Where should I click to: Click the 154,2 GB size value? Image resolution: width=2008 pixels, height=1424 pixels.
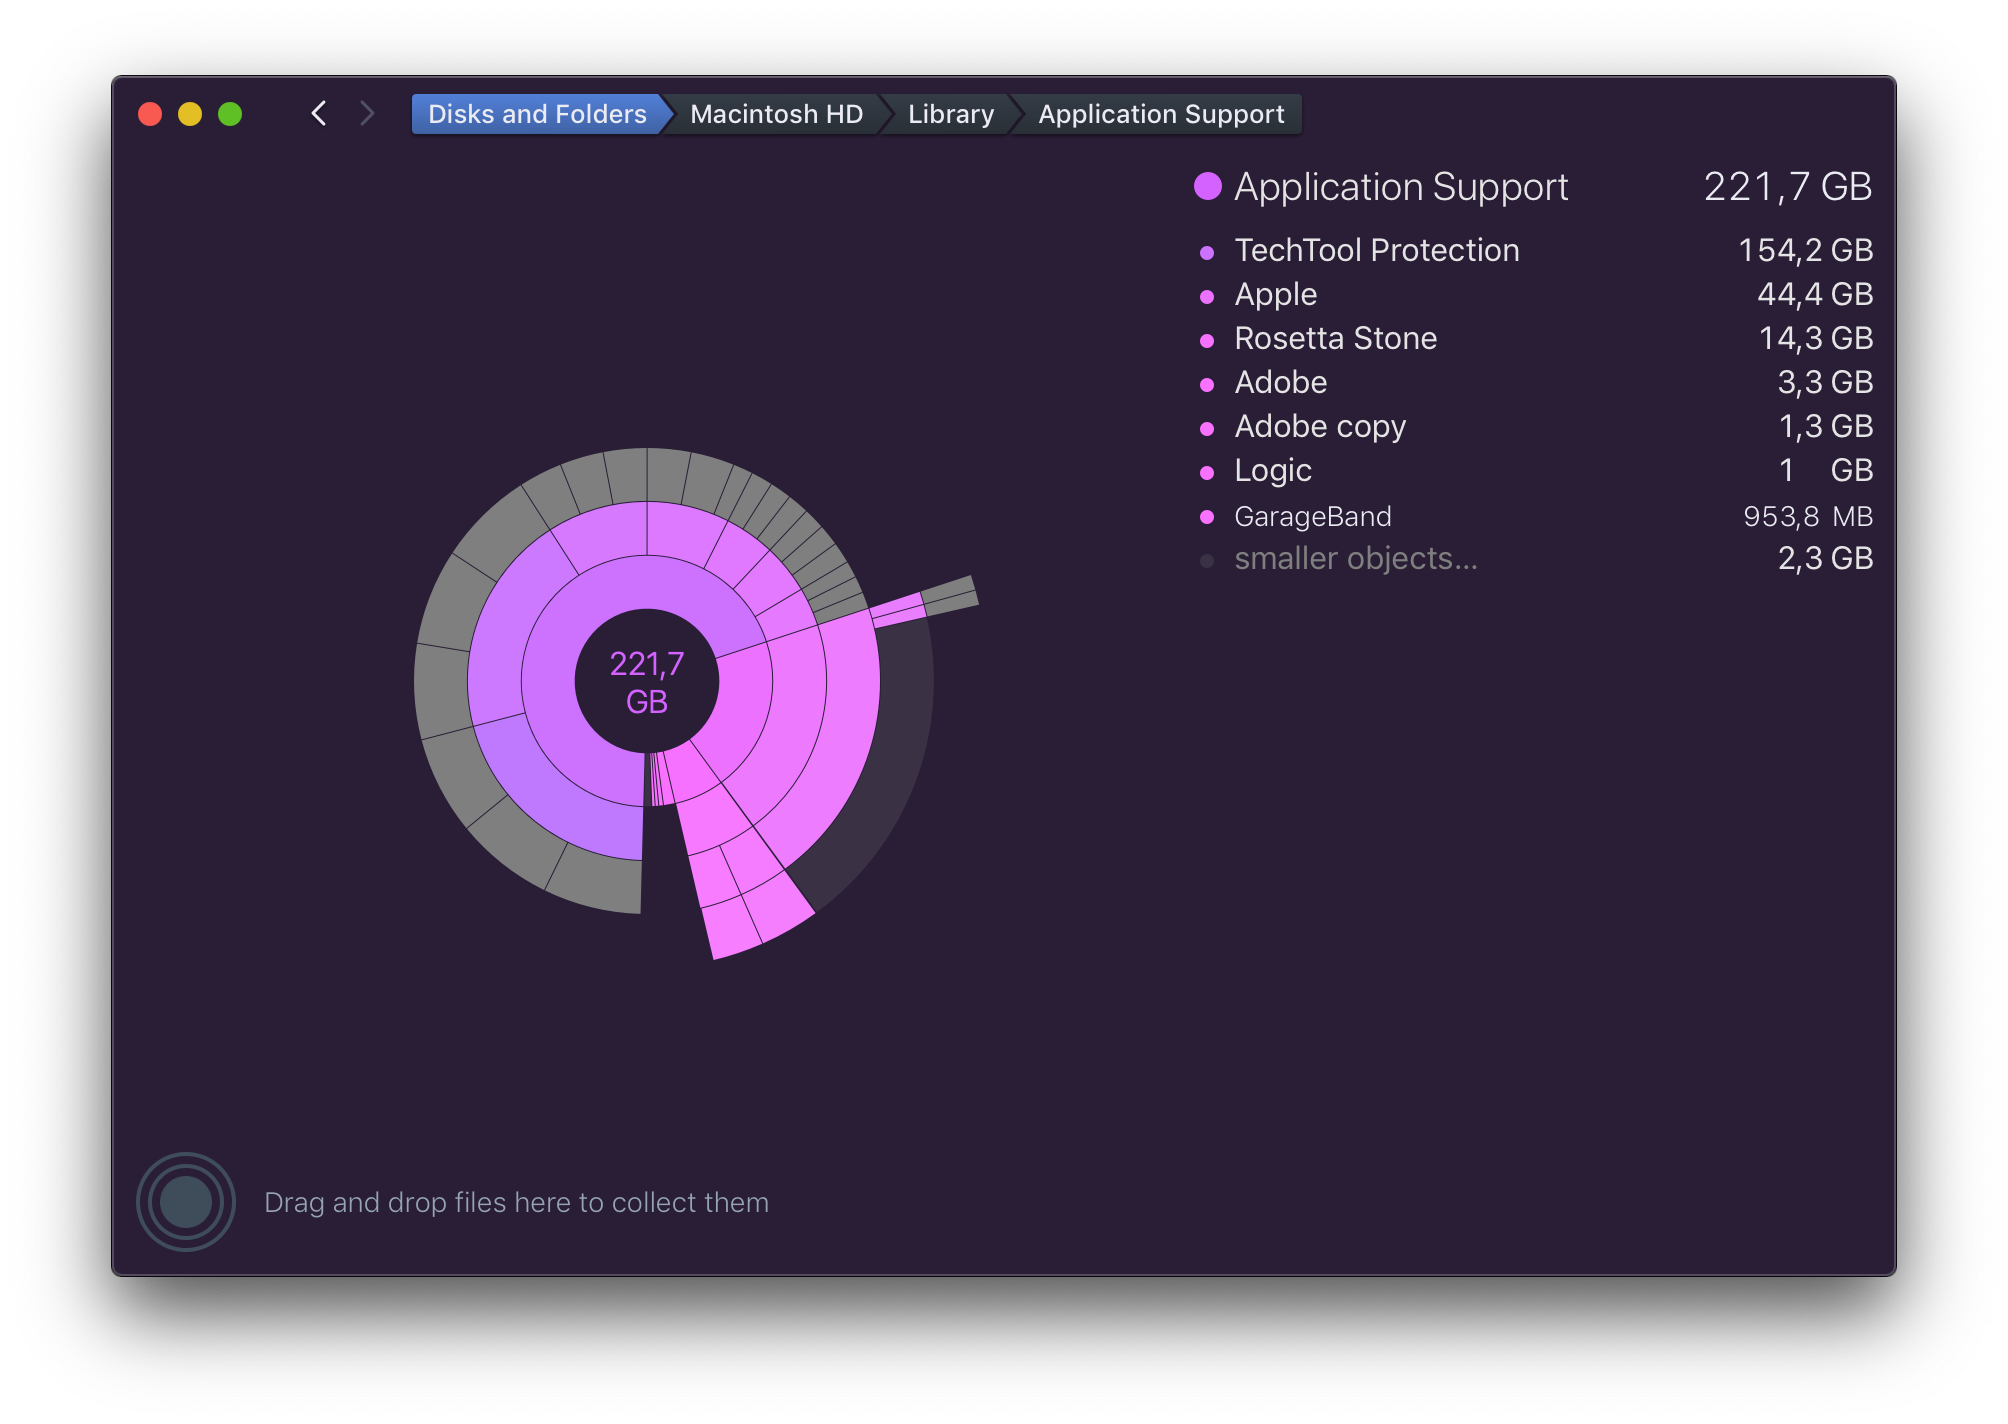tap(1805, 250)
